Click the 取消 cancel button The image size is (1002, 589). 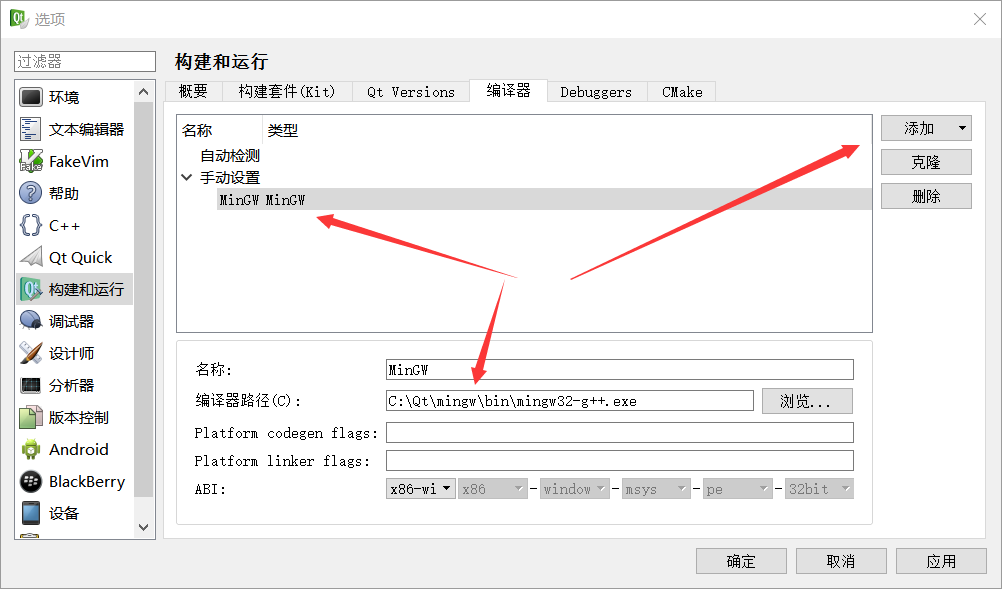[x=841, y=561]
